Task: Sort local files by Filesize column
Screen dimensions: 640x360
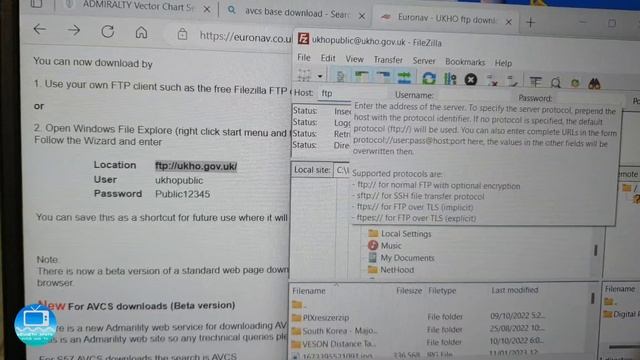Action: 409,291
